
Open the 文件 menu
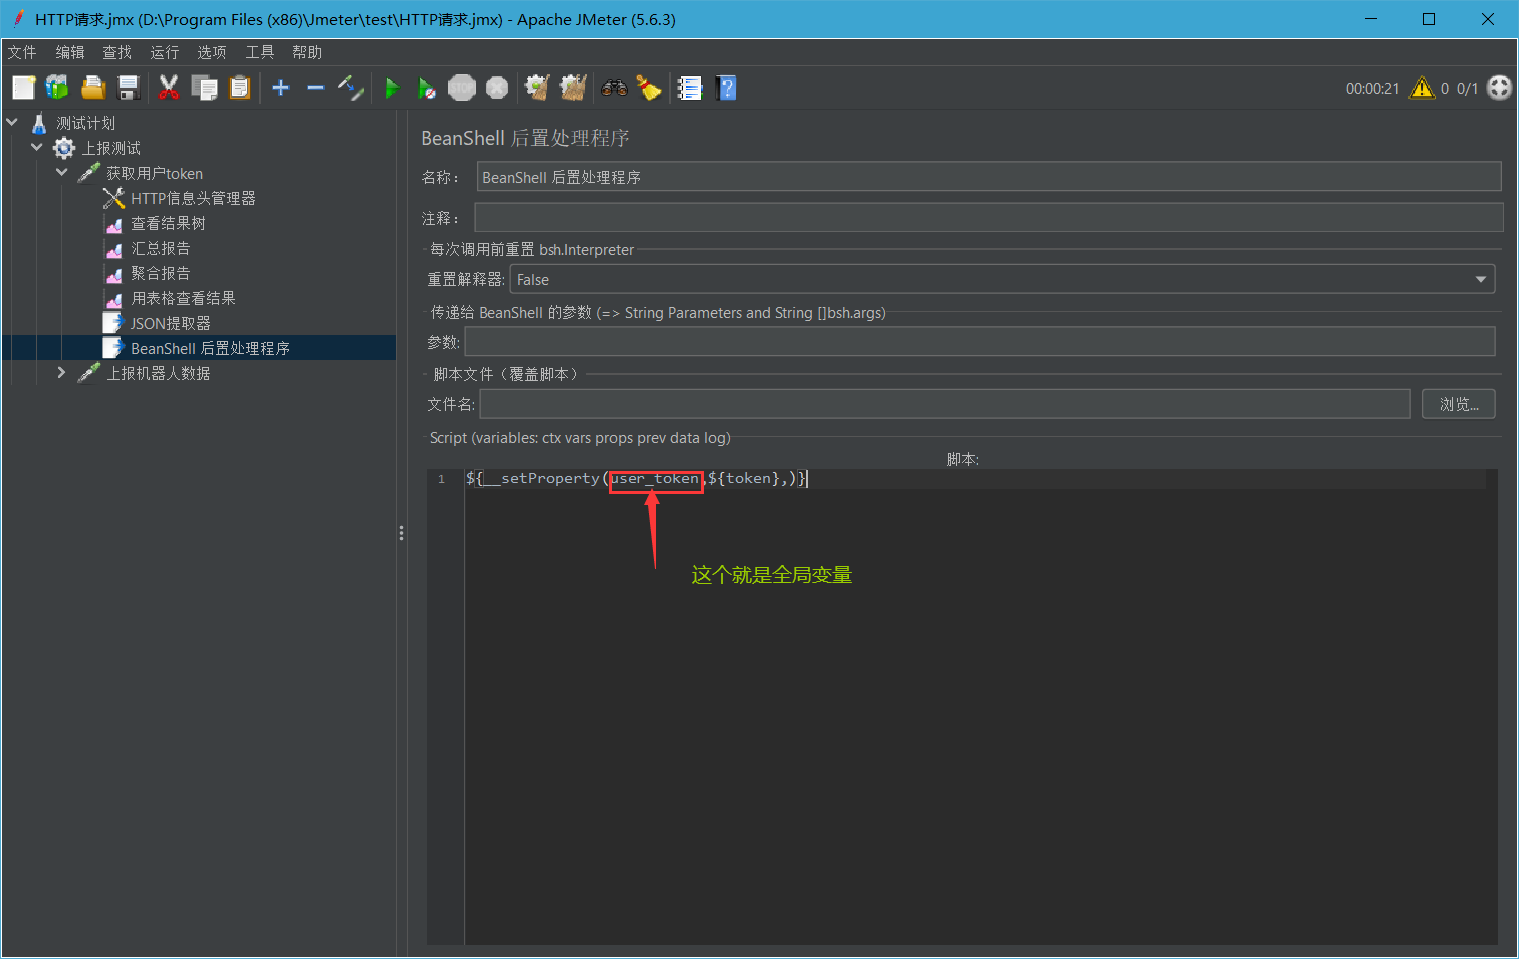click(22, 52)
